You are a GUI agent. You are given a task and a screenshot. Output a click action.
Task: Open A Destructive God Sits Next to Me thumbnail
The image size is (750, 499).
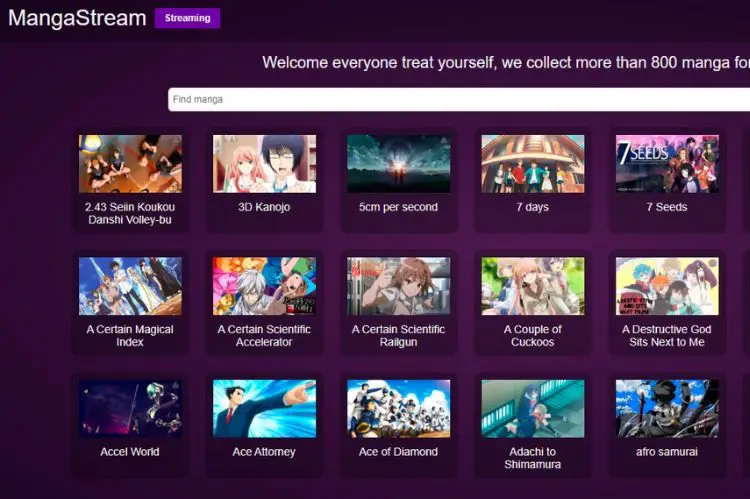pyautogui.click(x=667, y=286)
